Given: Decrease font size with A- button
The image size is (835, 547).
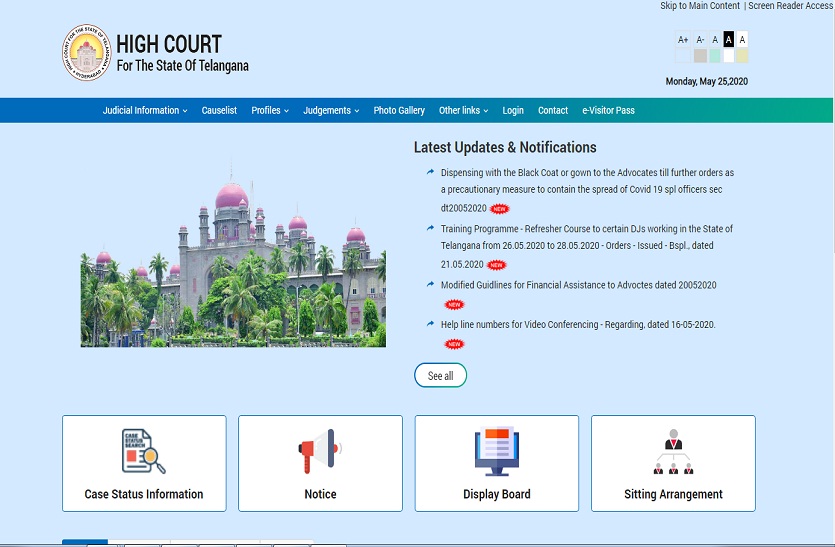Looking at the screenshot, I should [x=700, y=40].
